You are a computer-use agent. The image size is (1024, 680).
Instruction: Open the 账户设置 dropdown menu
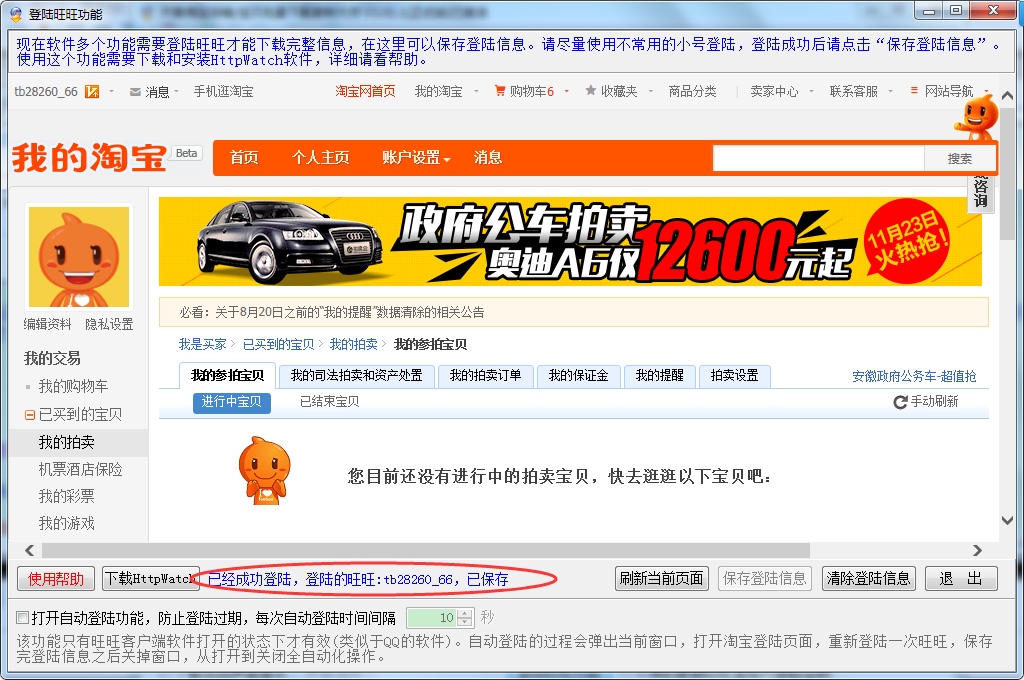coord(416,158)
